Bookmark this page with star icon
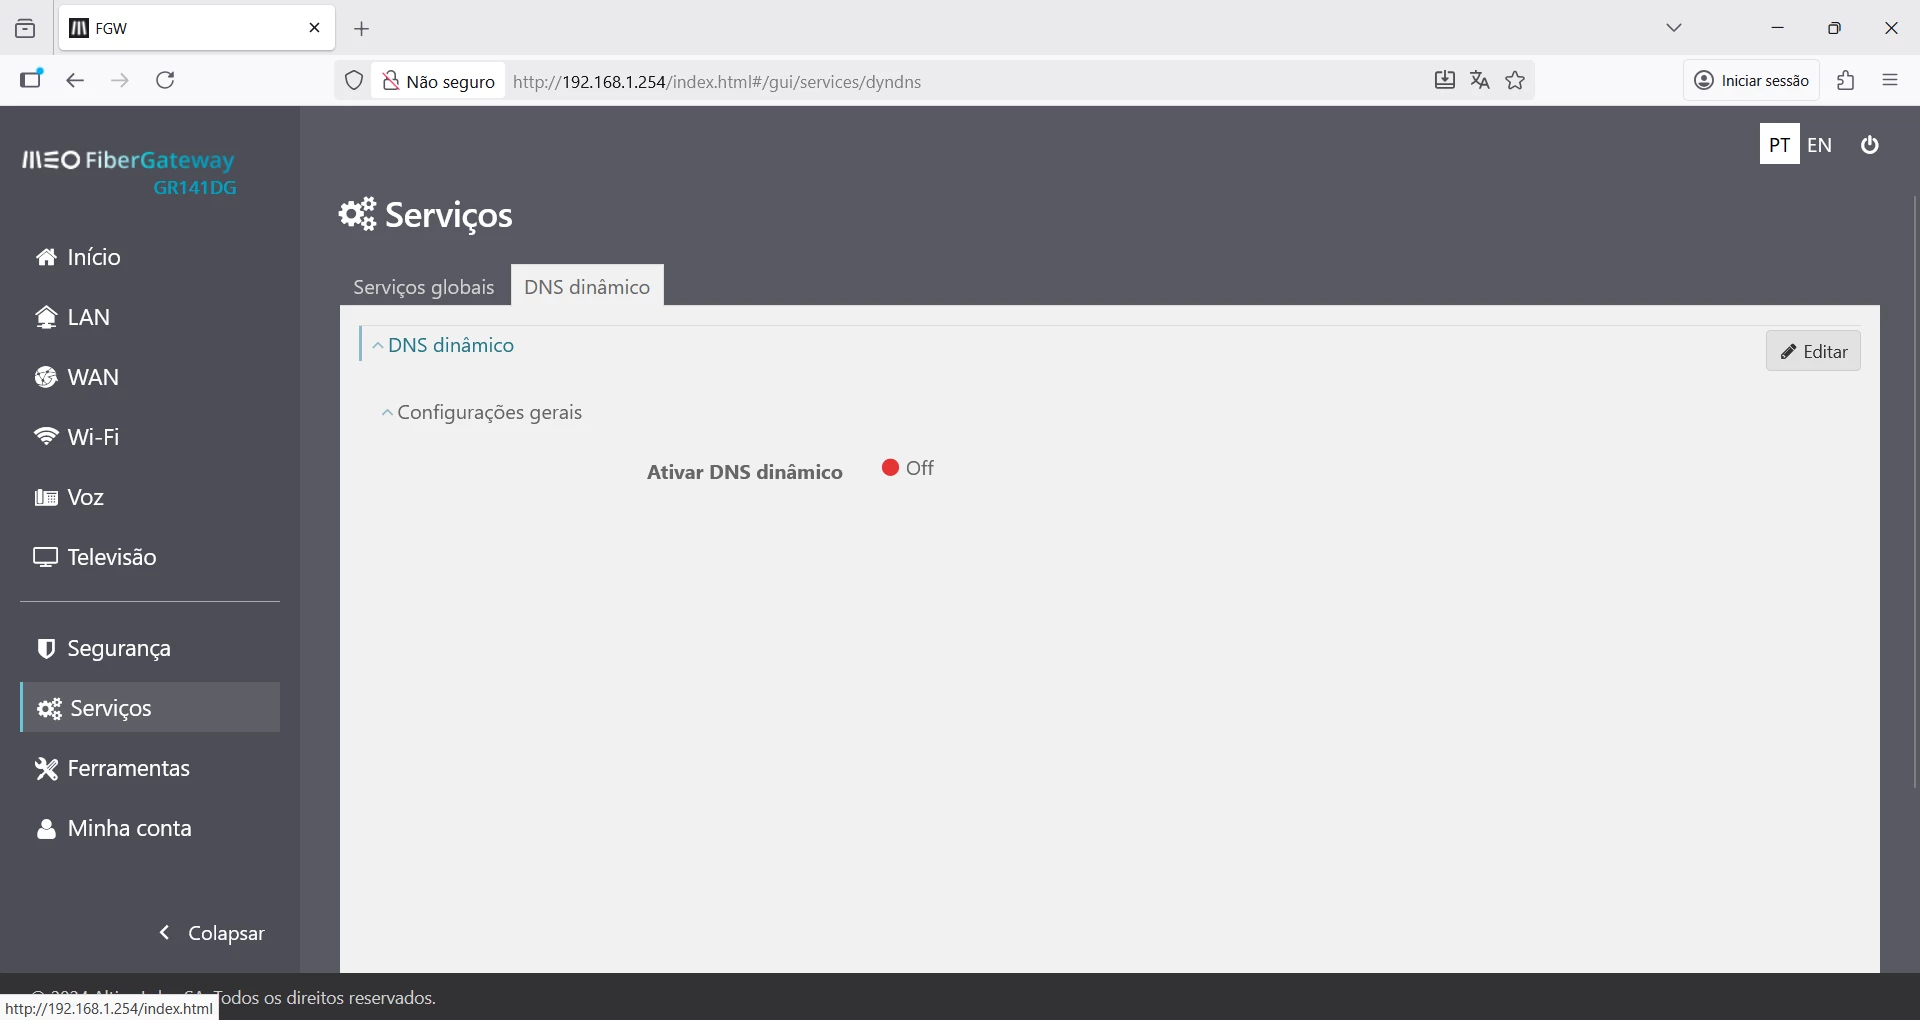This screenshot has width=1920, height=1020. click(1516, 81)
